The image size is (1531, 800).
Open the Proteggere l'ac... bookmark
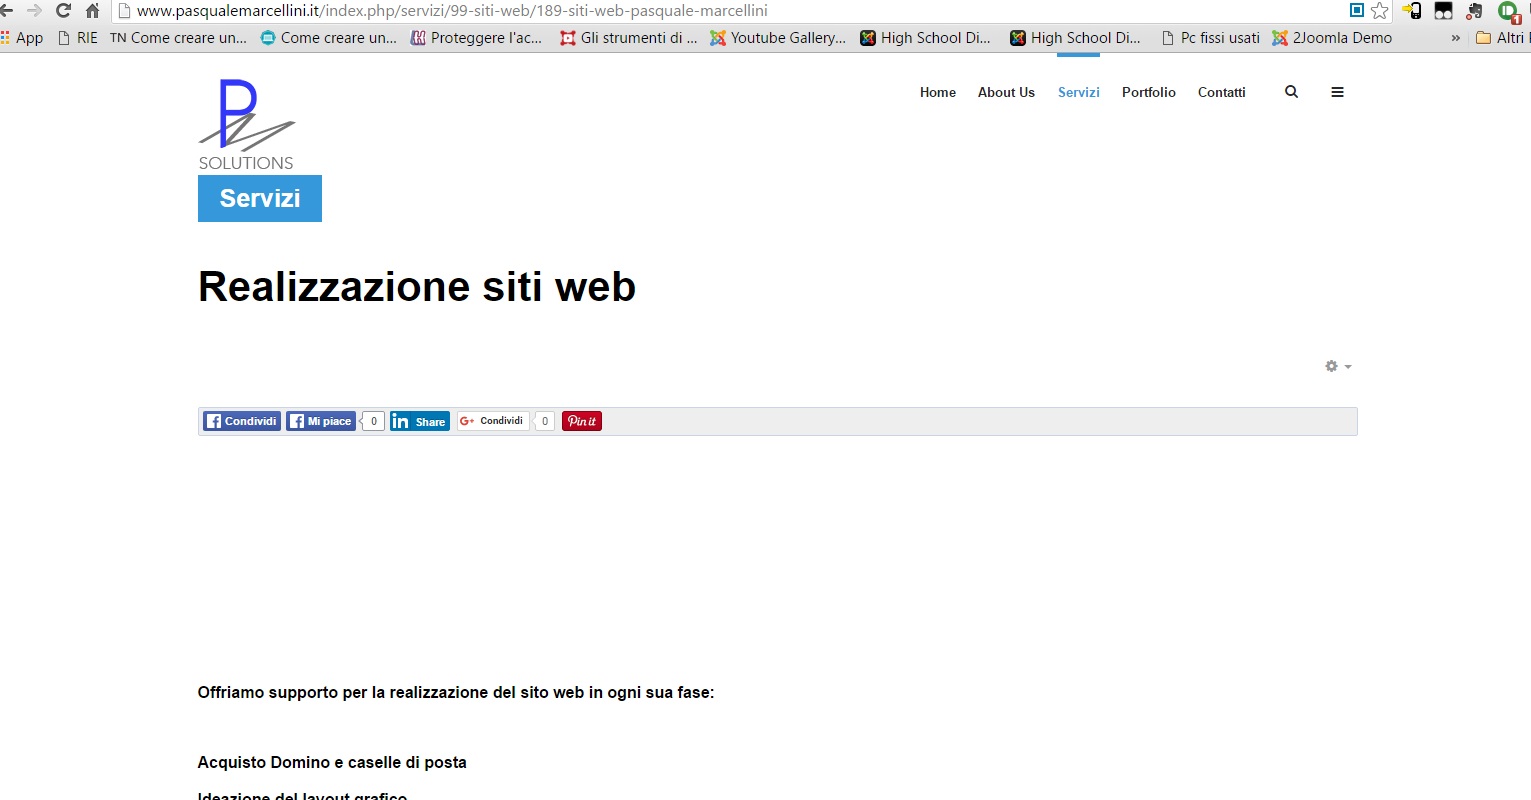pyautogui.click(x=477, y=38)
